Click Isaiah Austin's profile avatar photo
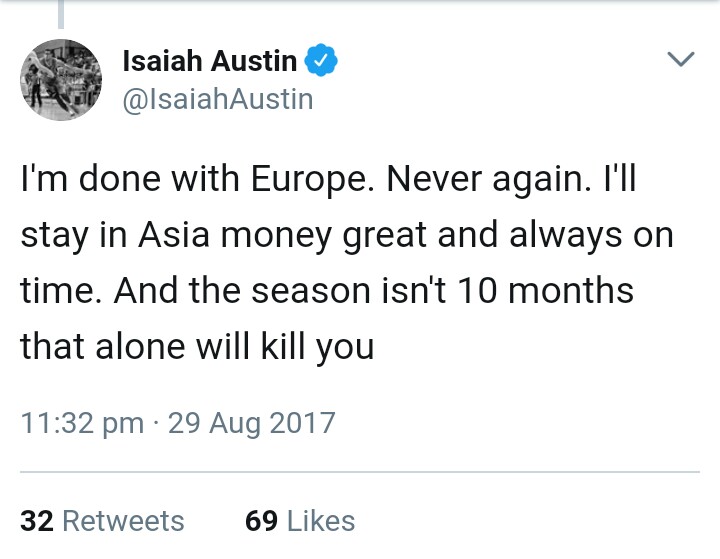The width and height of the screenshot is (720, 559). tap(59, 81)
